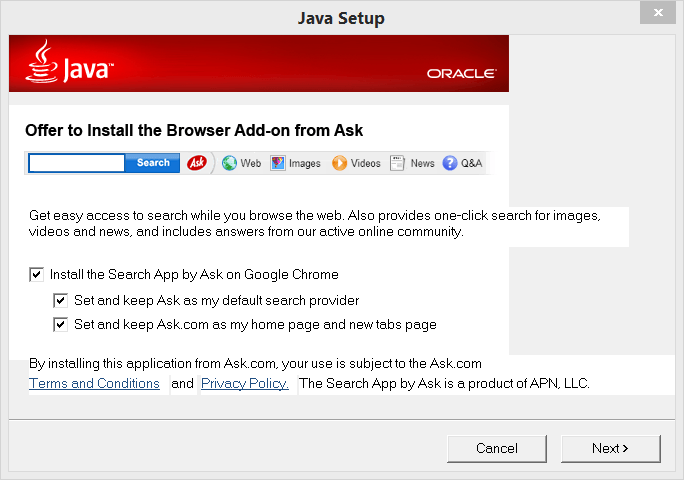Click the red Ask logo icon
The width and height of the screenshot is (684, 480).
click(197, 163)
